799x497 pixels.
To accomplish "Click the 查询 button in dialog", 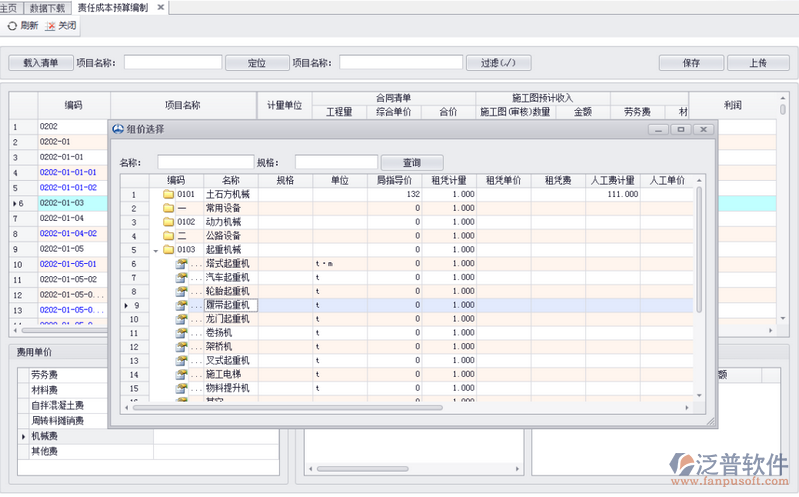I will tap(411, 162).
